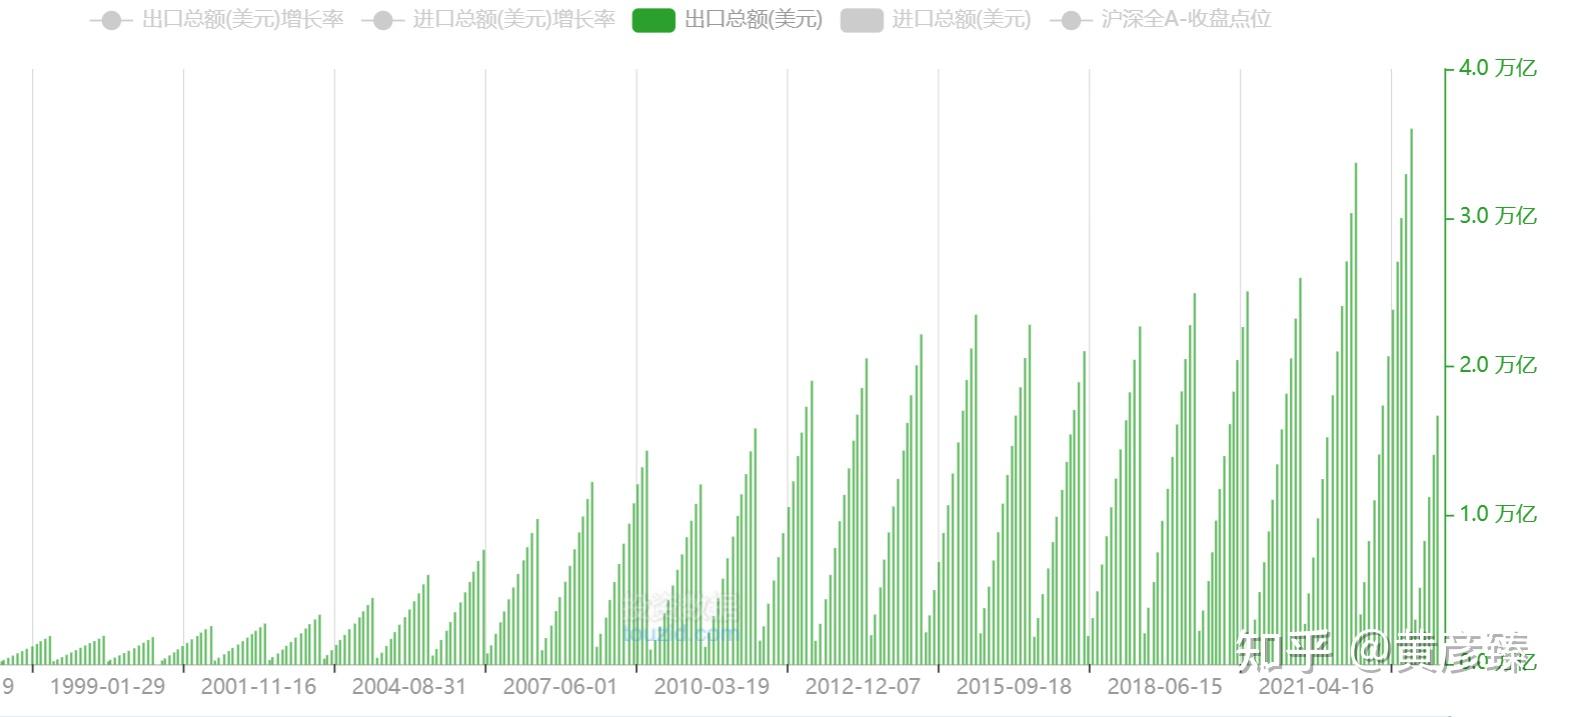Click the 2.0 万亿 axis value
Screen dimensions: 1569x717
click(1497, 365)
